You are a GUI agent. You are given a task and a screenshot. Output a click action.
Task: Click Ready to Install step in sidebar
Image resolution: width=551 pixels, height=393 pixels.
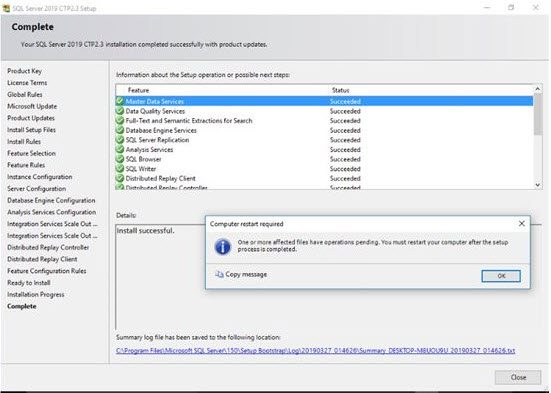(29, 283)
